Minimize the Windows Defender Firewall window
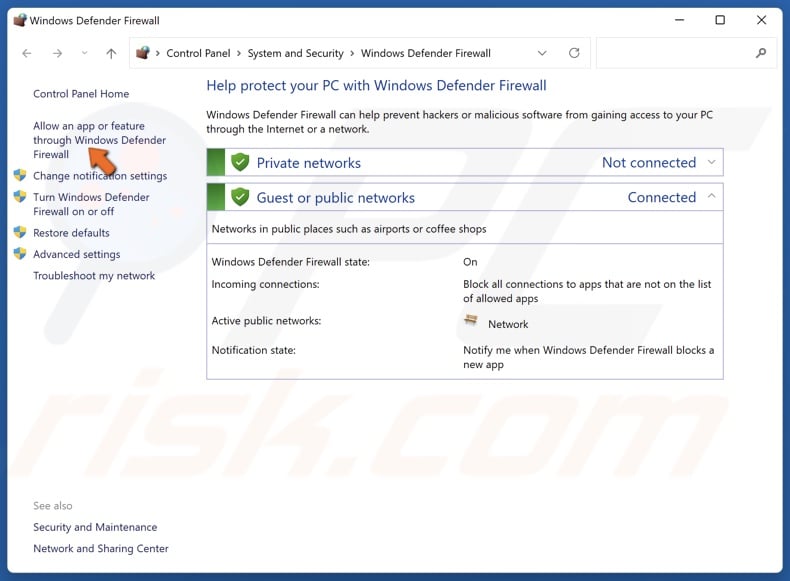Image resolution: width=790 pixels, height=581 pixels. point(680,20)
